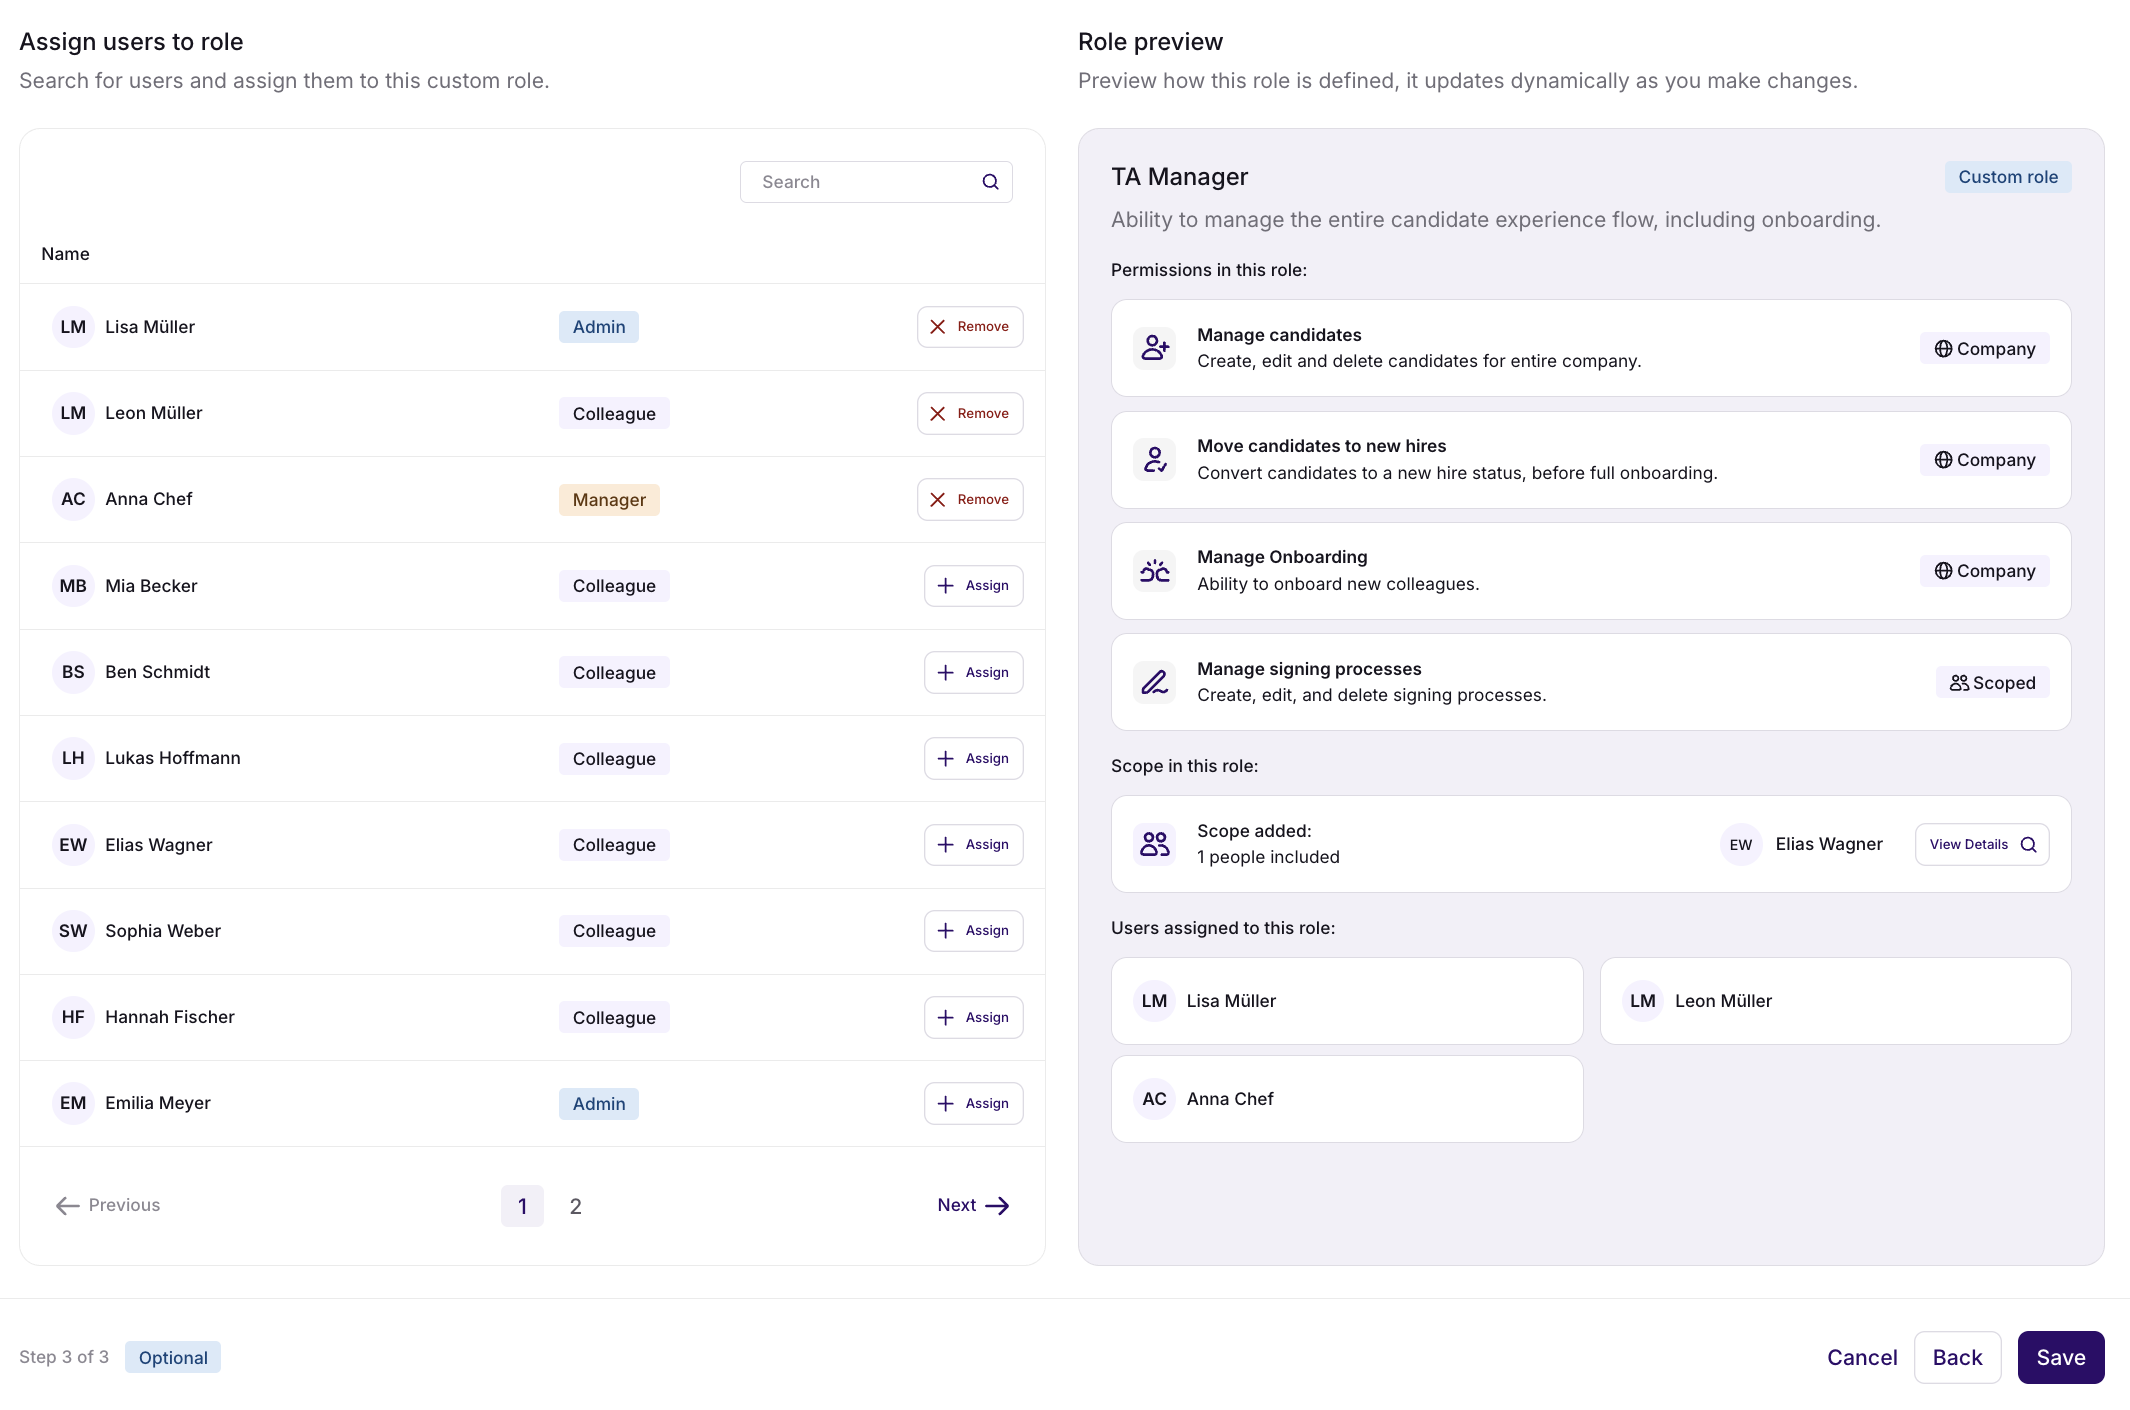Assign Mia Becker to the role
This screenshot has height=1410, width=2130.
[x=973, y=586]
